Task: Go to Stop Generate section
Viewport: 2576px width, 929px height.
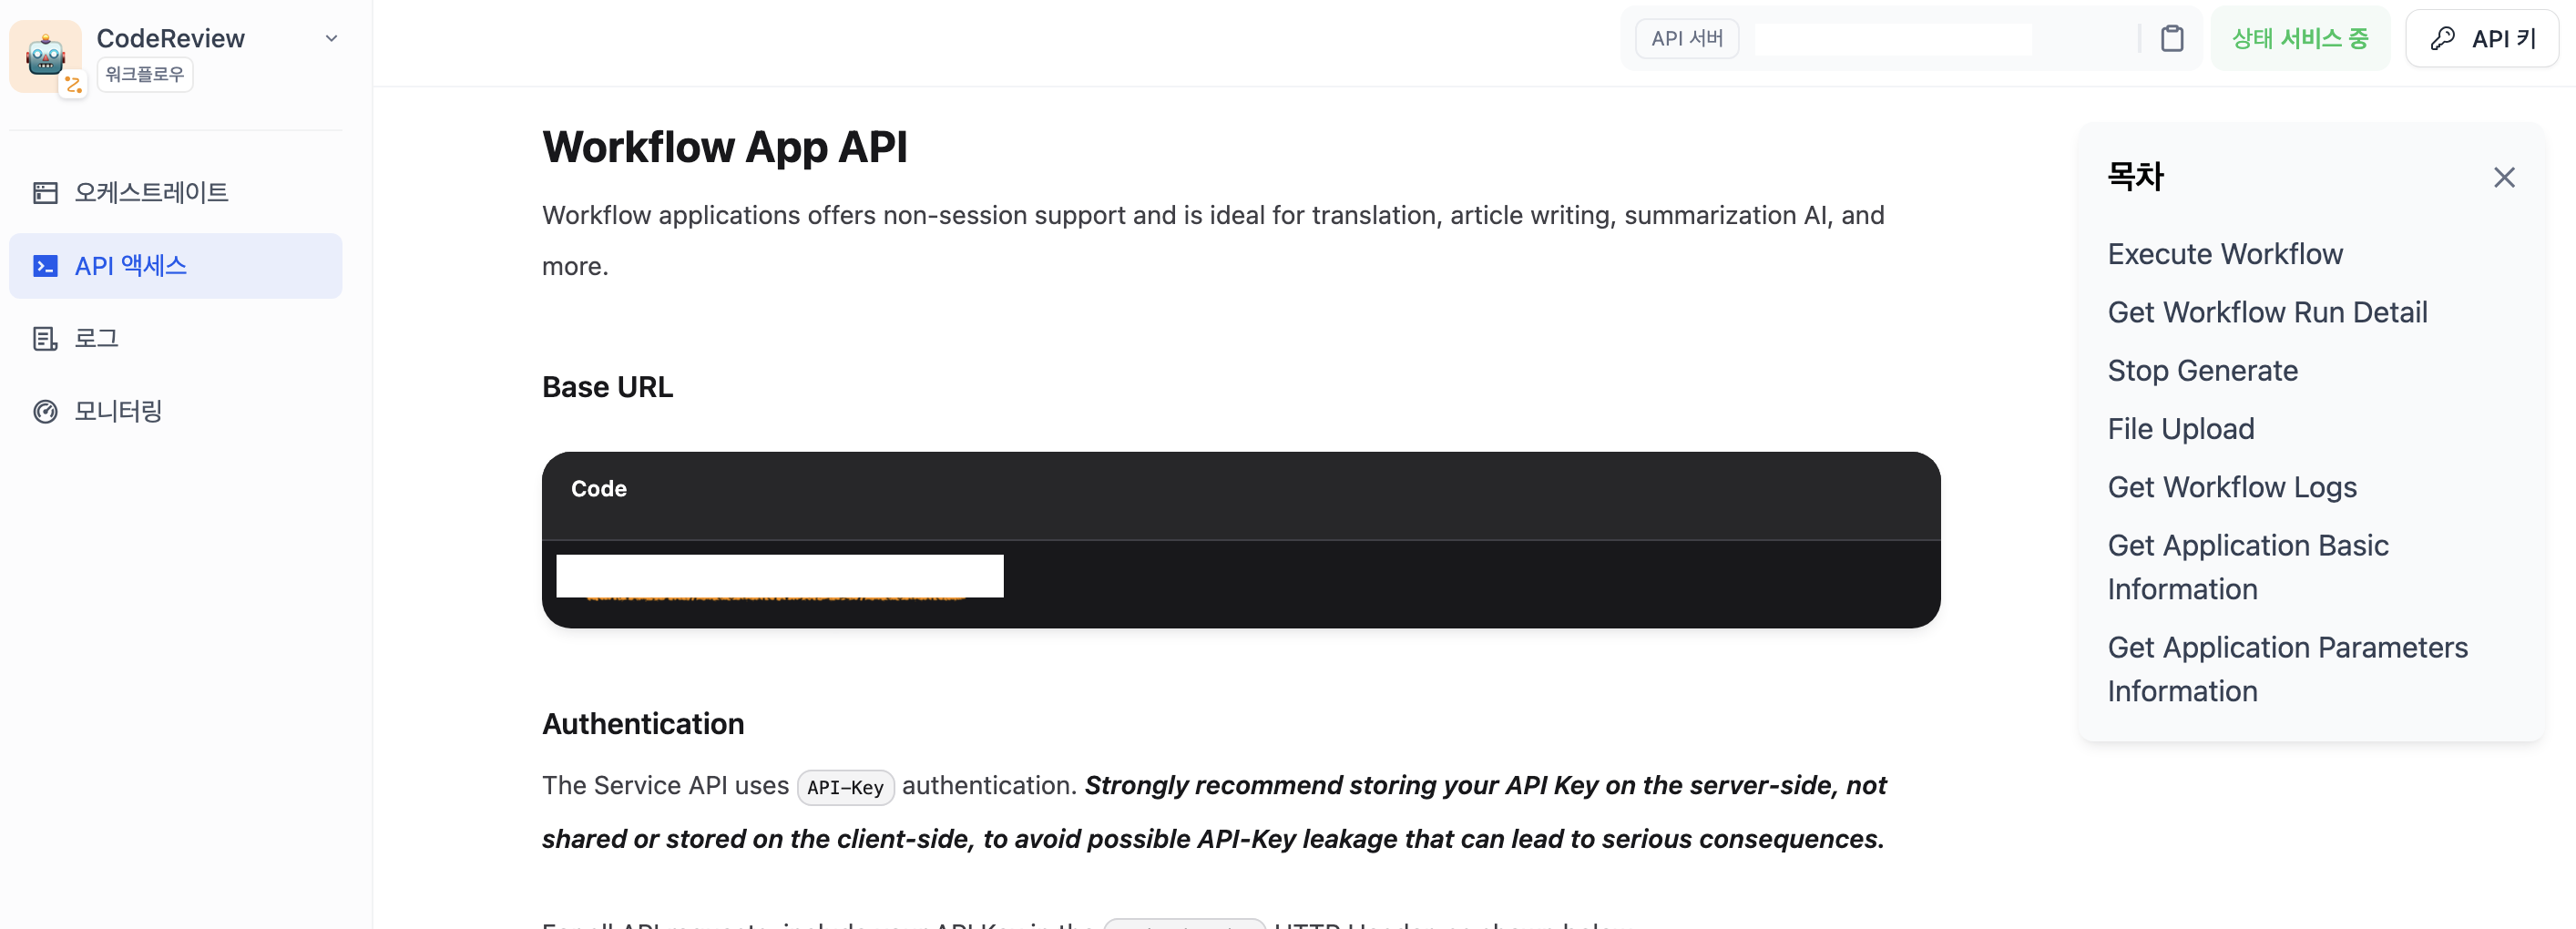Action: [x=2203, y=370]
